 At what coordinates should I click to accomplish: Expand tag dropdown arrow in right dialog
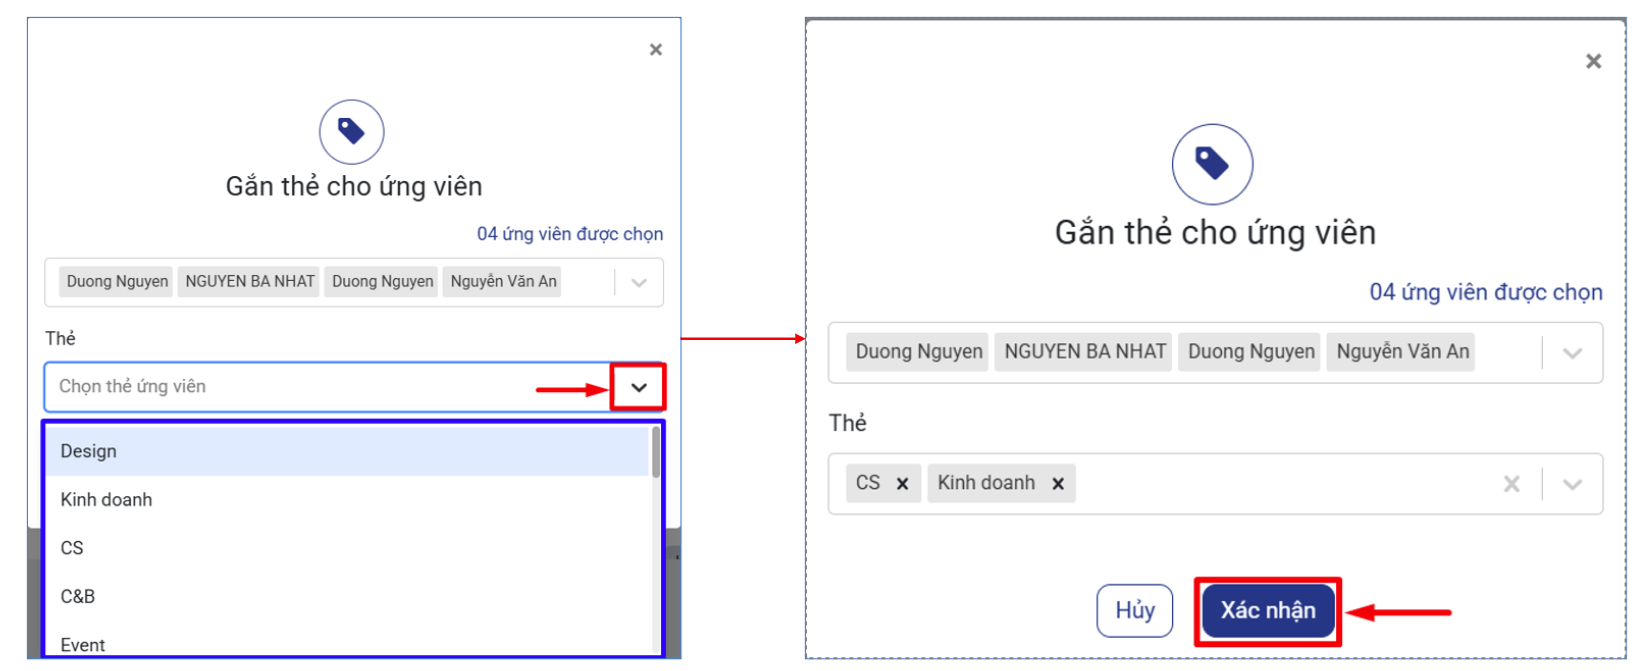coord(1572,484)
